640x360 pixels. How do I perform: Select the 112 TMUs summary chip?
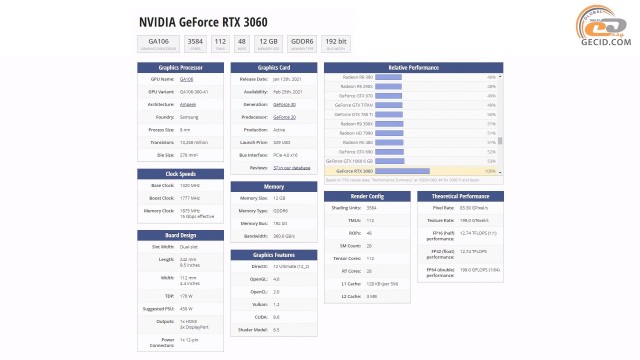click(220, 44)
